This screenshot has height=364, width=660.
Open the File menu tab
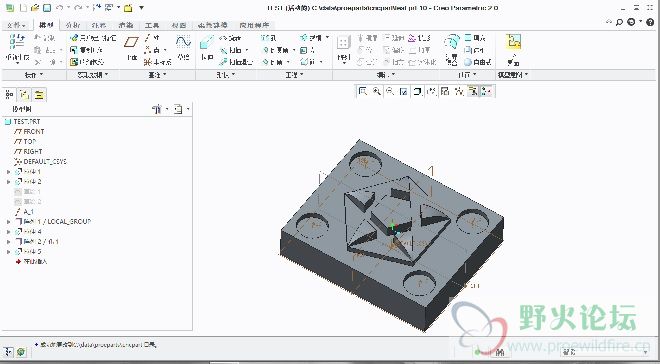pos(17,25)
